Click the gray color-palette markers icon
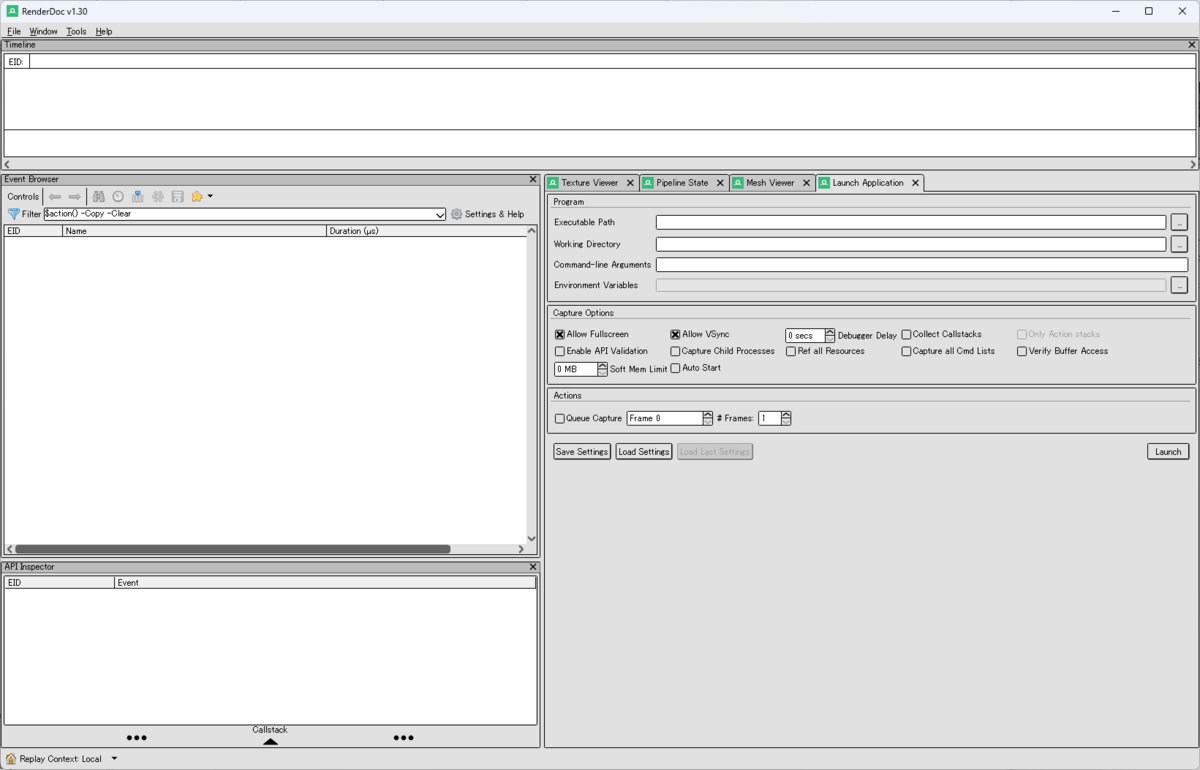This screenshot has width=1200, height=770. [x=158, y=197]
